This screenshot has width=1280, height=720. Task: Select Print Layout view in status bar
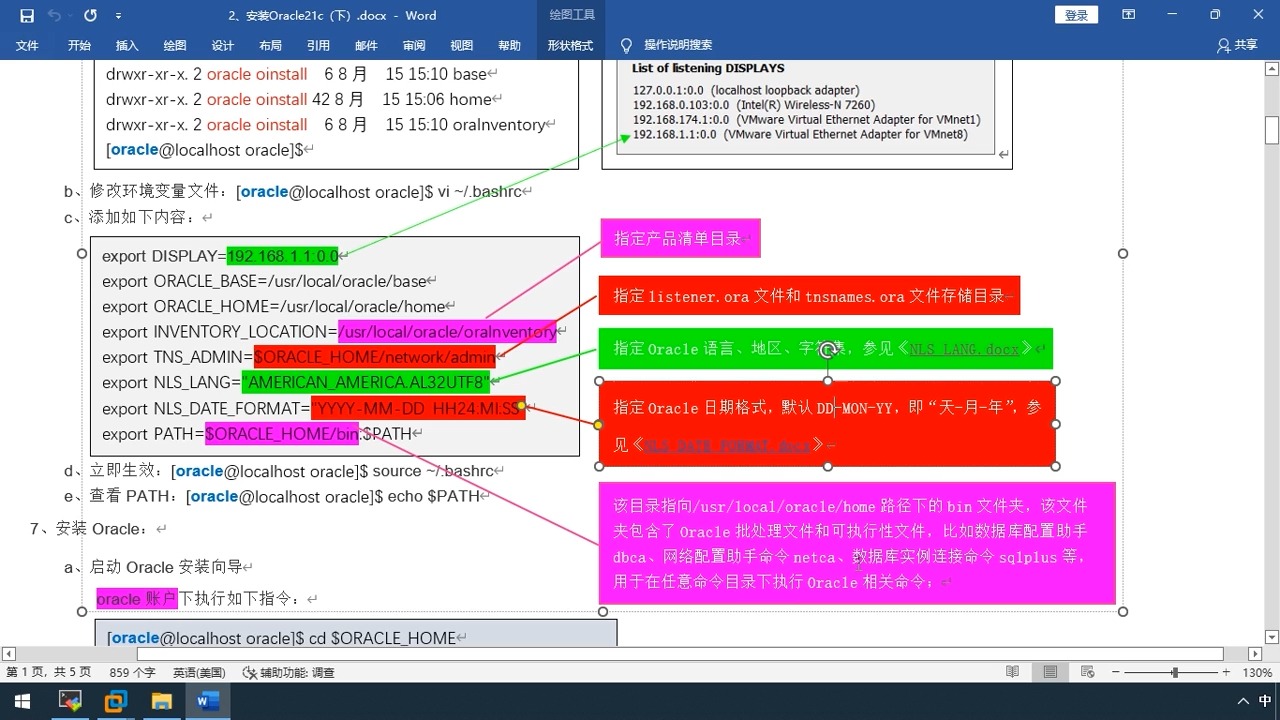click(1049, 672)
